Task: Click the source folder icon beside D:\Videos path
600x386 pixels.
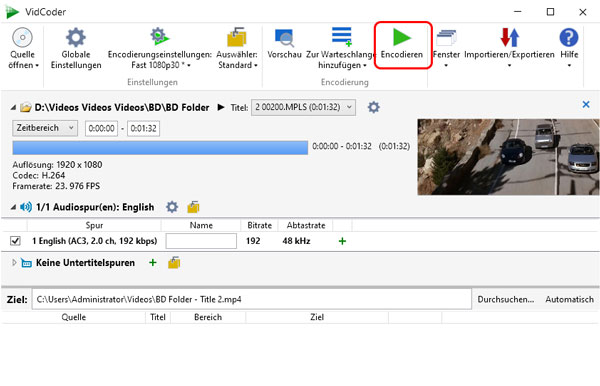Action: click(26, 107)
